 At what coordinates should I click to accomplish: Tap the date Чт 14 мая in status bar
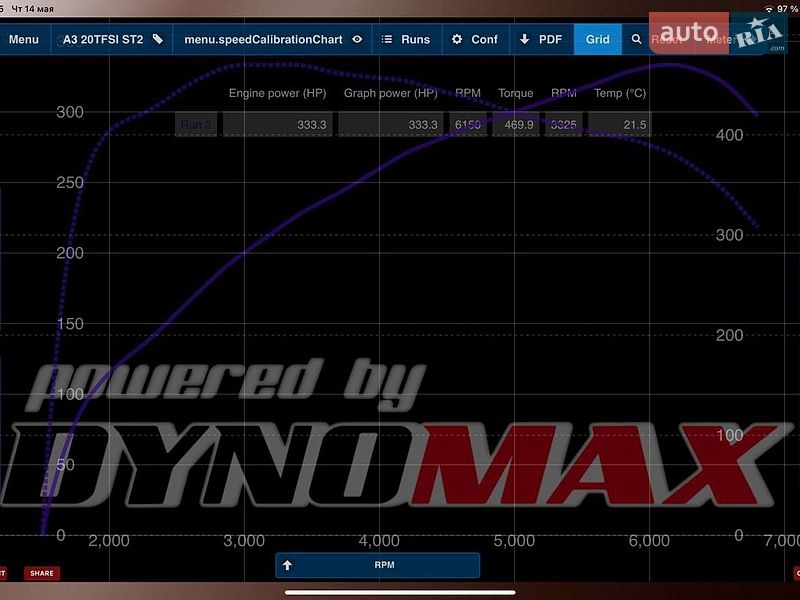33,9
